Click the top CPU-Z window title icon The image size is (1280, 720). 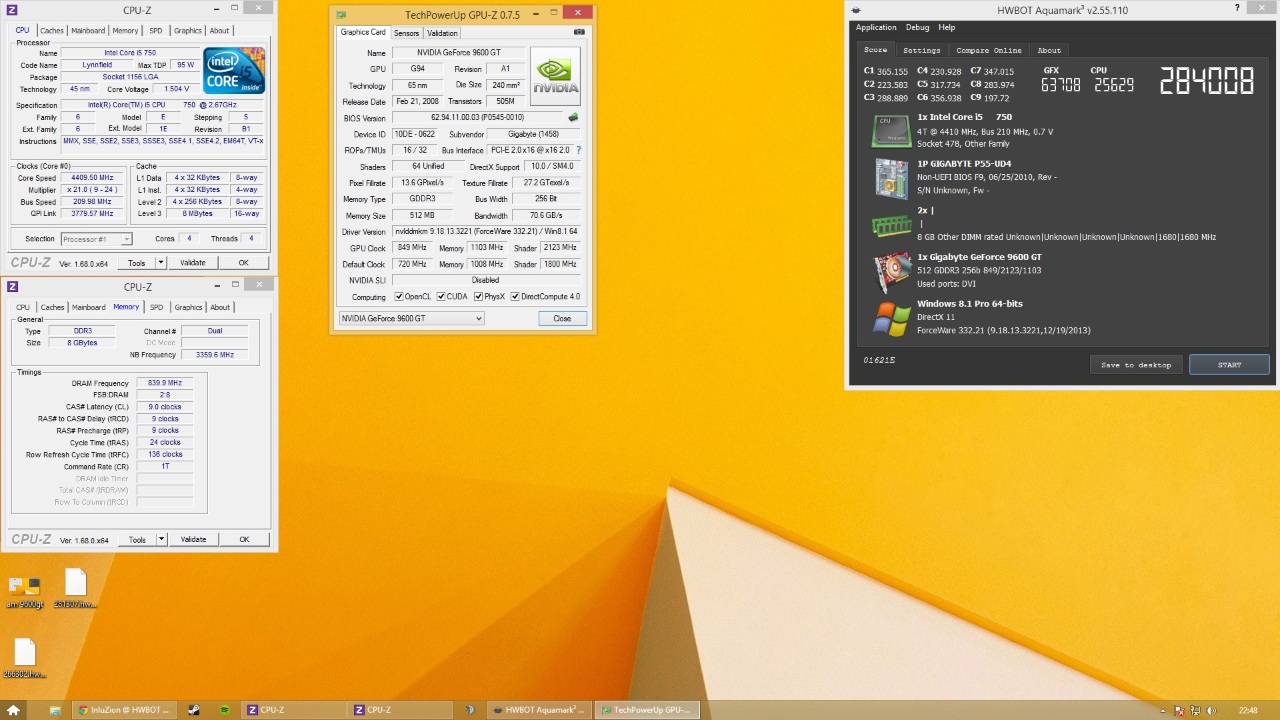[12, 10]
